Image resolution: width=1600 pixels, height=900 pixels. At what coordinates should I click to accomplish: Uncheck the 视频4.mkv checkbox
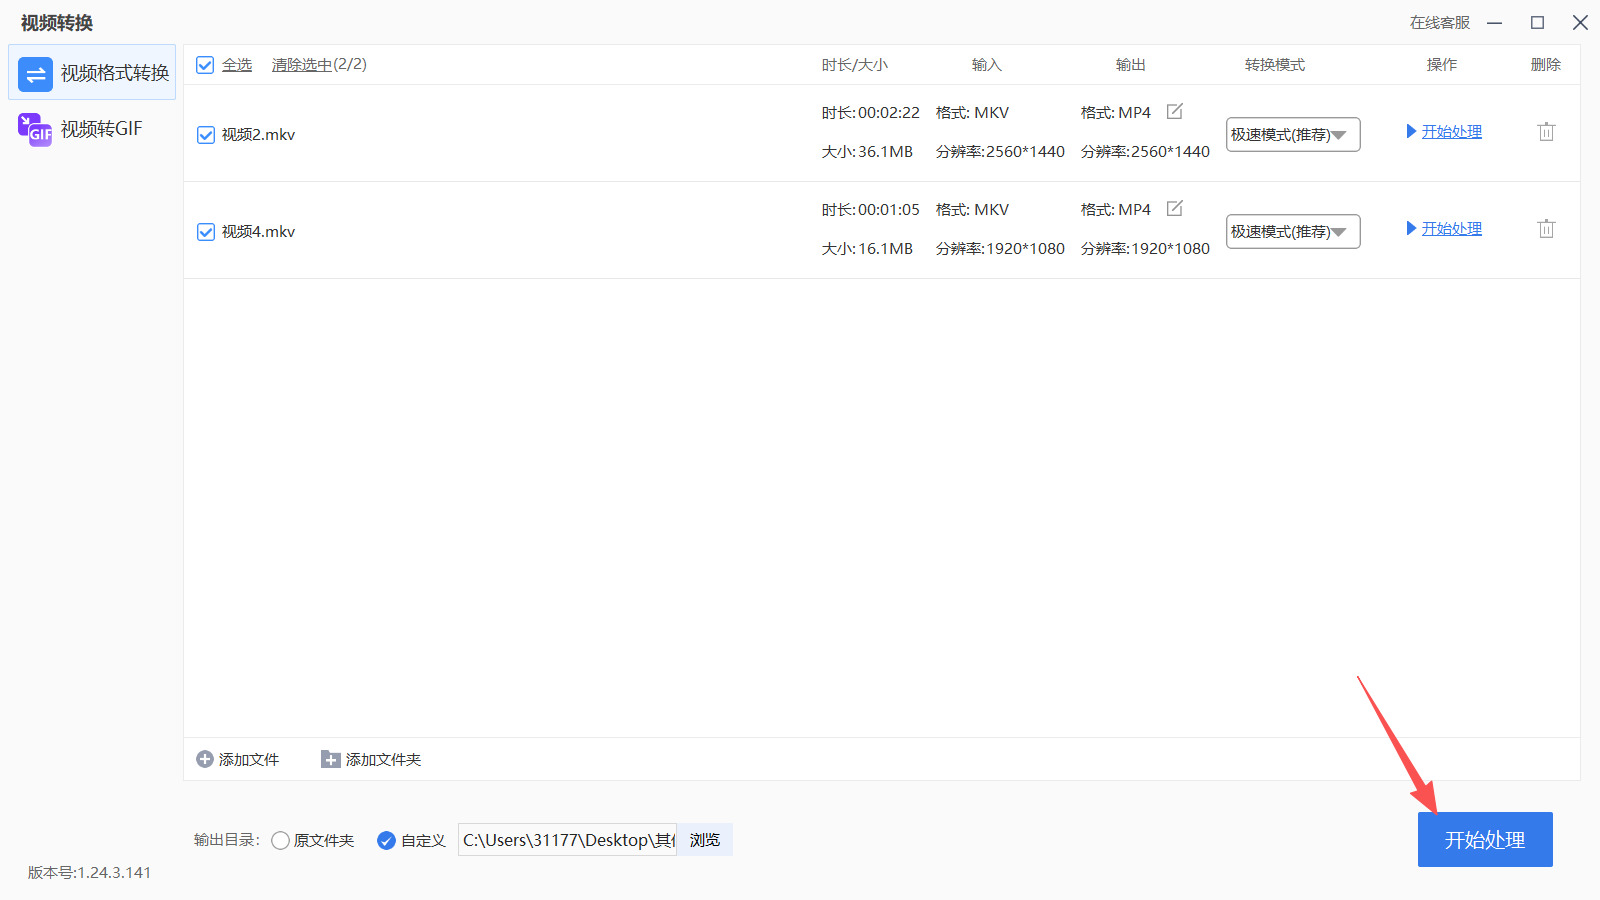tap(206, 232)
